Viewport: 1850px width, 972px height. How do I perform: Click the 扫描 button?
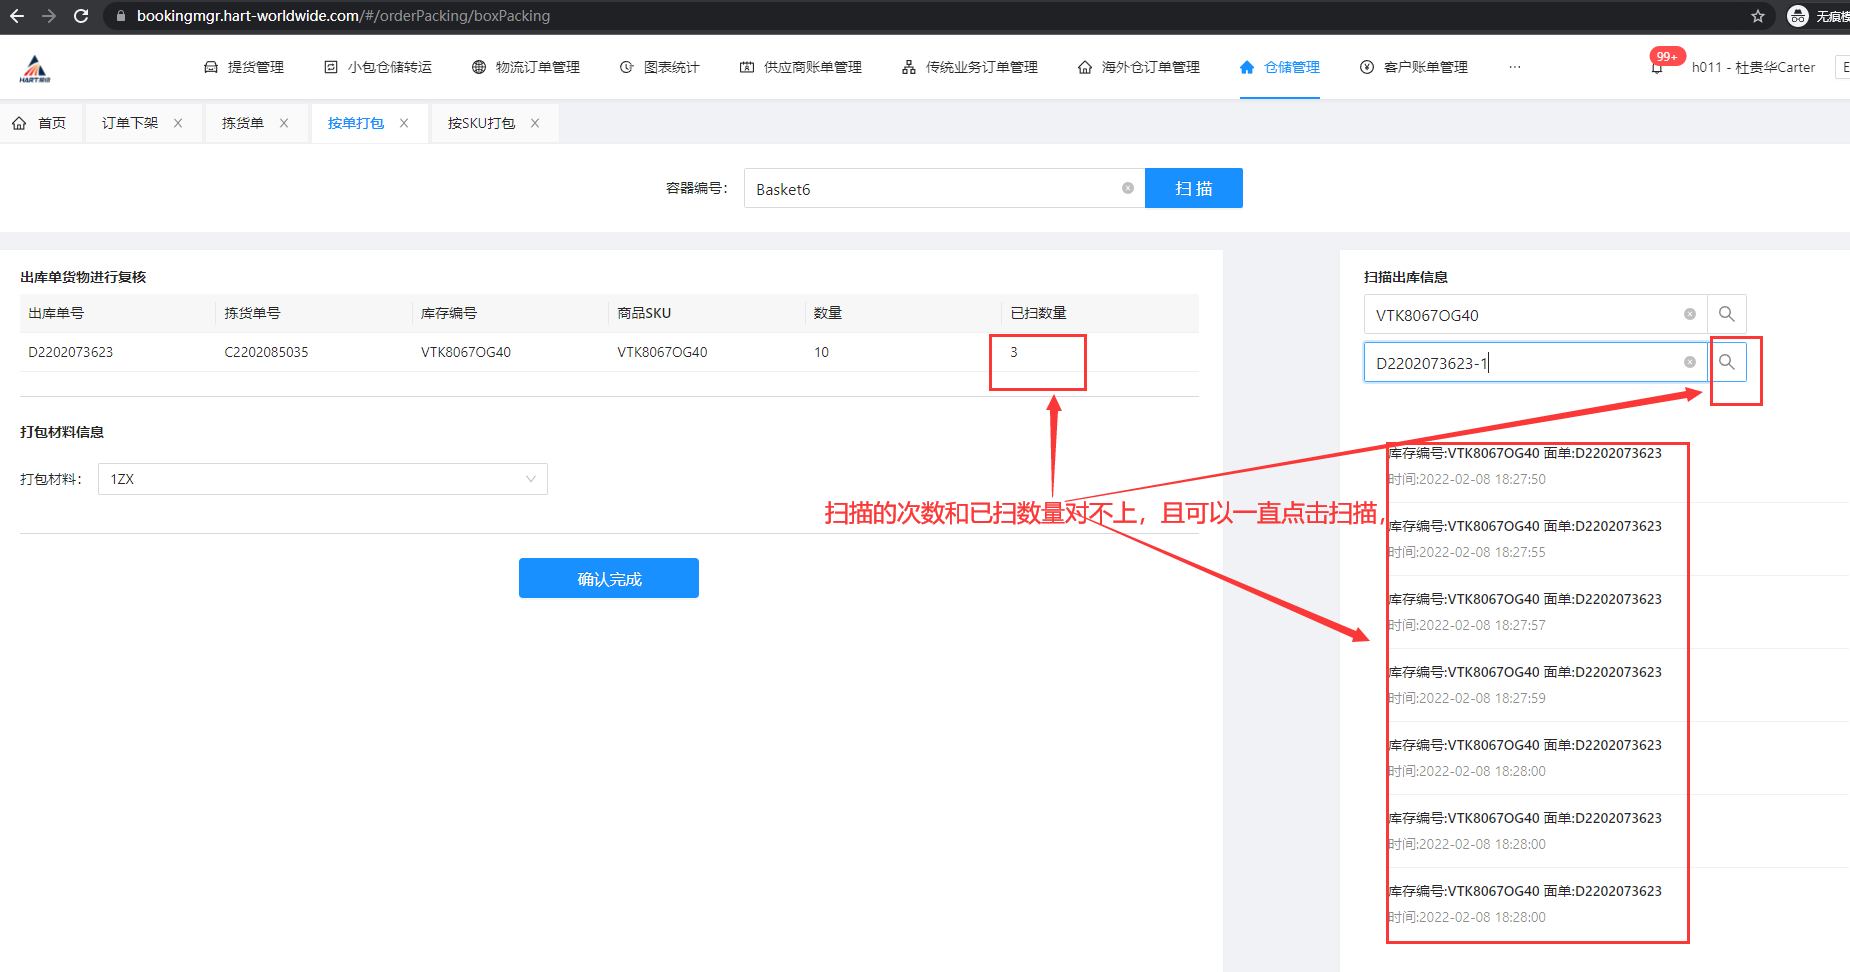click(1193, 188)
